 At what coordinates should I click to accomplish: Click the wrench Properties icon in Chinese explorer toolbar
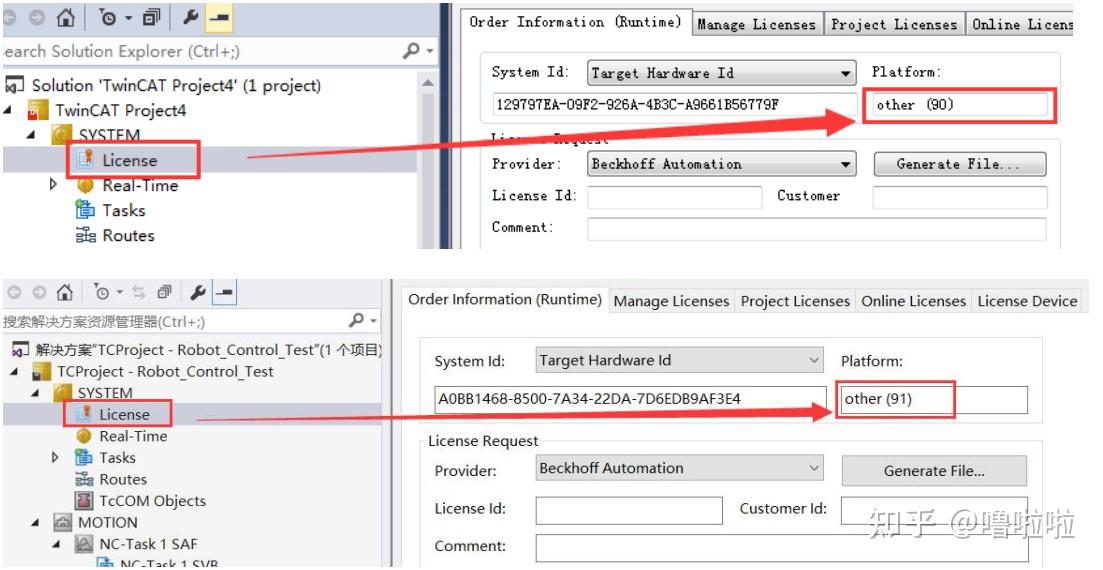tap(197, 293)
